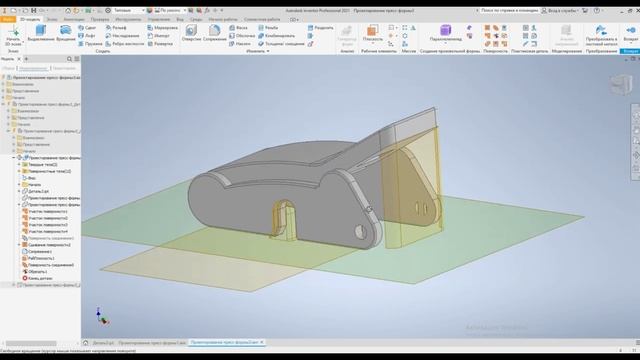Click the Unwrap (Развертка) command
The height and width of the screenshot is (360, 640).
point(160,44)
